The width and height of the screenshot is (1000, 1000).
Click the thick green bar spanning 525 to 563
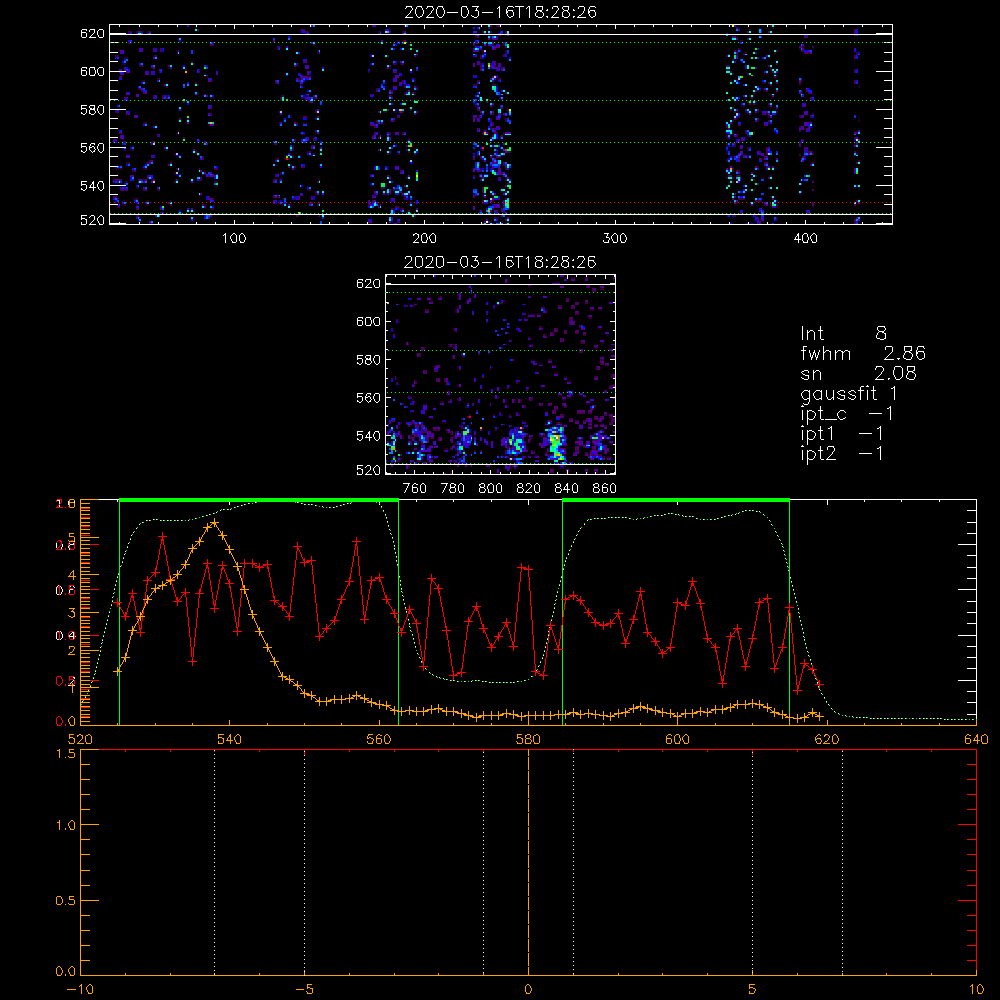pos(259,501)
